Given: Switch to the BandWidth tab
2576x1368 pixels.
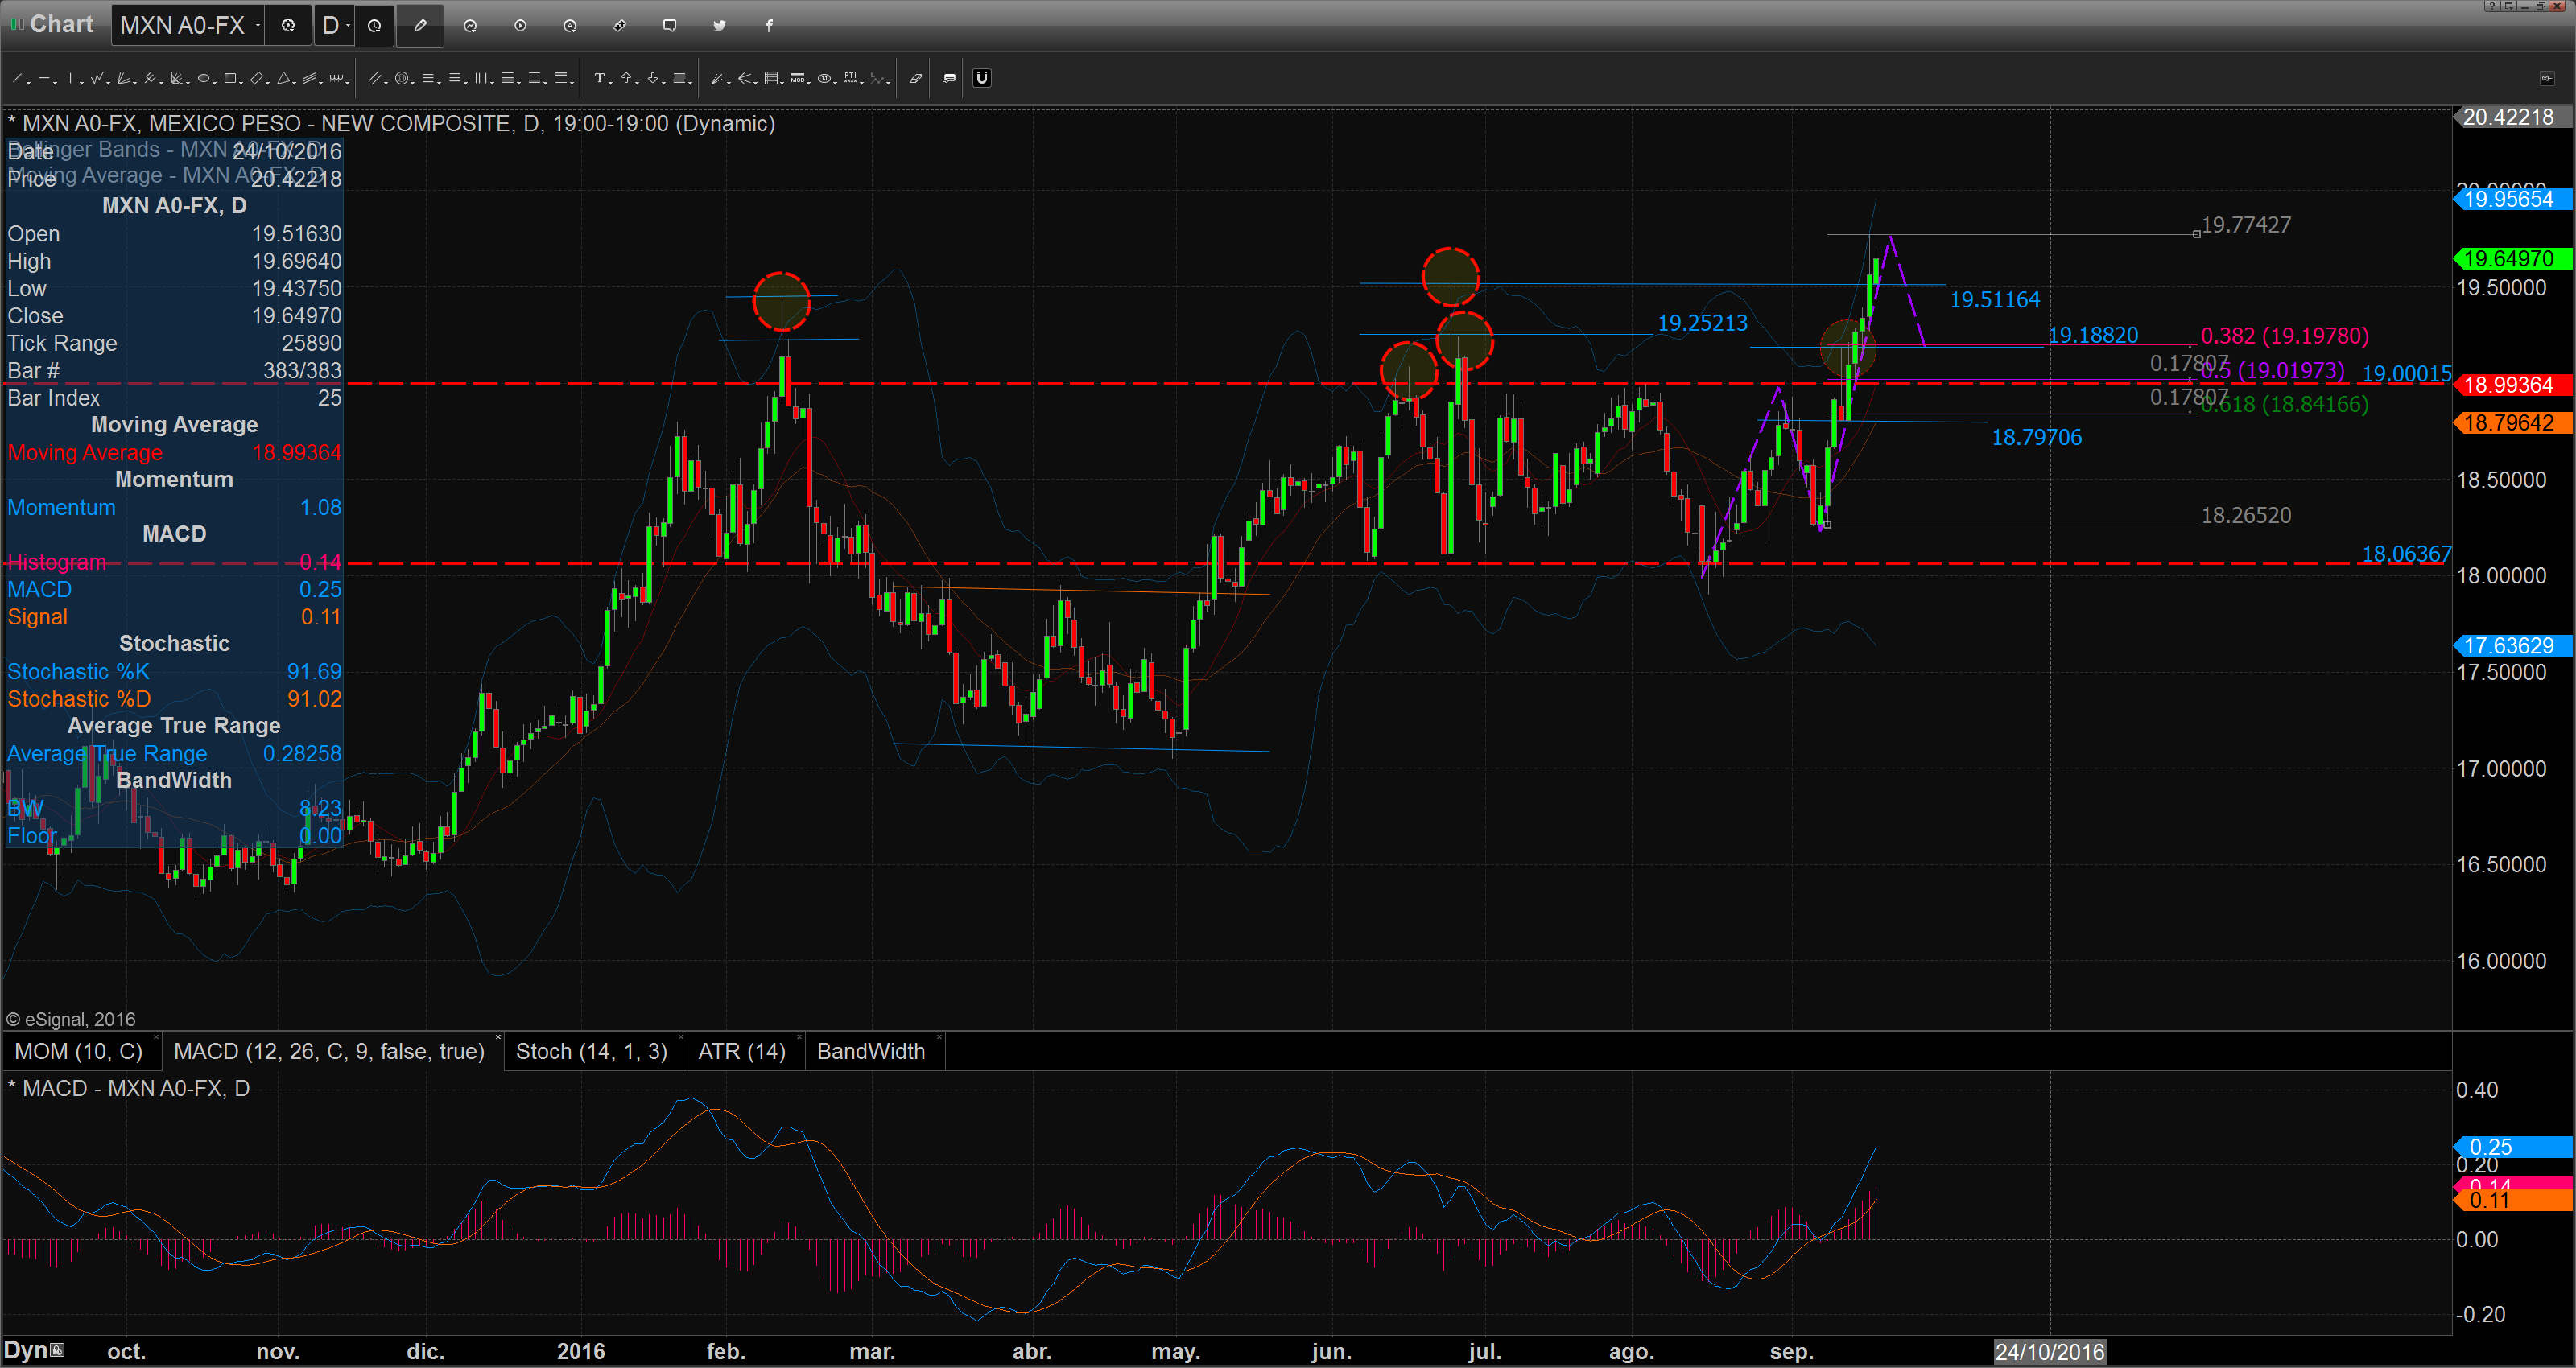Looking at the screenshot, I should pyautogui.click(x=871, y=1051).
